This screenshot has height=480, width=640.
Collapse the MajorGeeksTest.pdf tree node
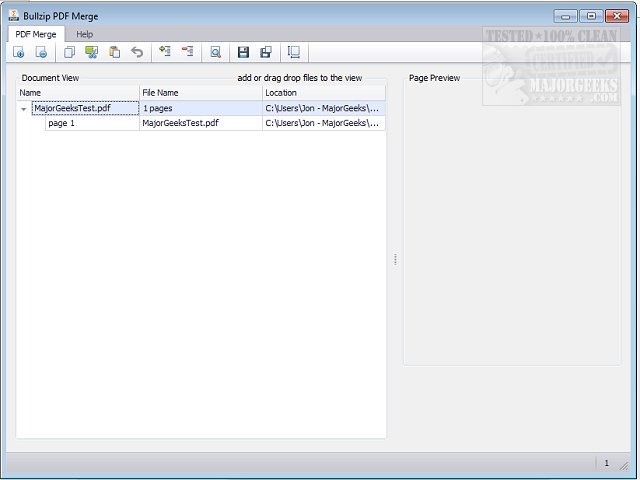(x=24, y=109)
